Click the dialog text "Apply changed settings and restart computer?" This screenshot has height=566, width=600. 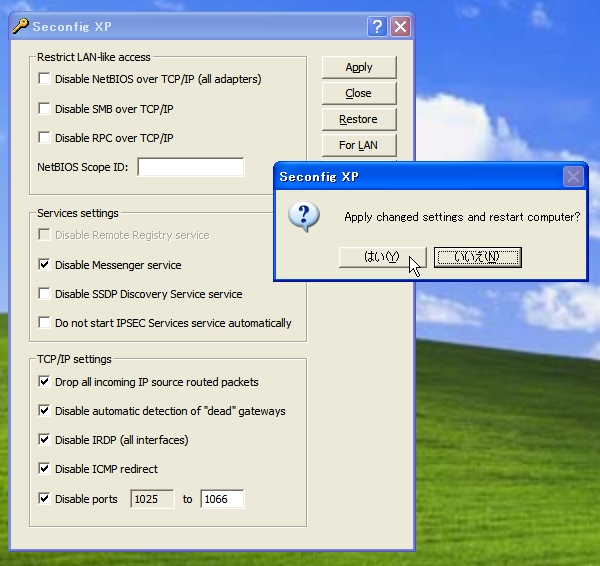pyautogui.click(x=462, y=217)
